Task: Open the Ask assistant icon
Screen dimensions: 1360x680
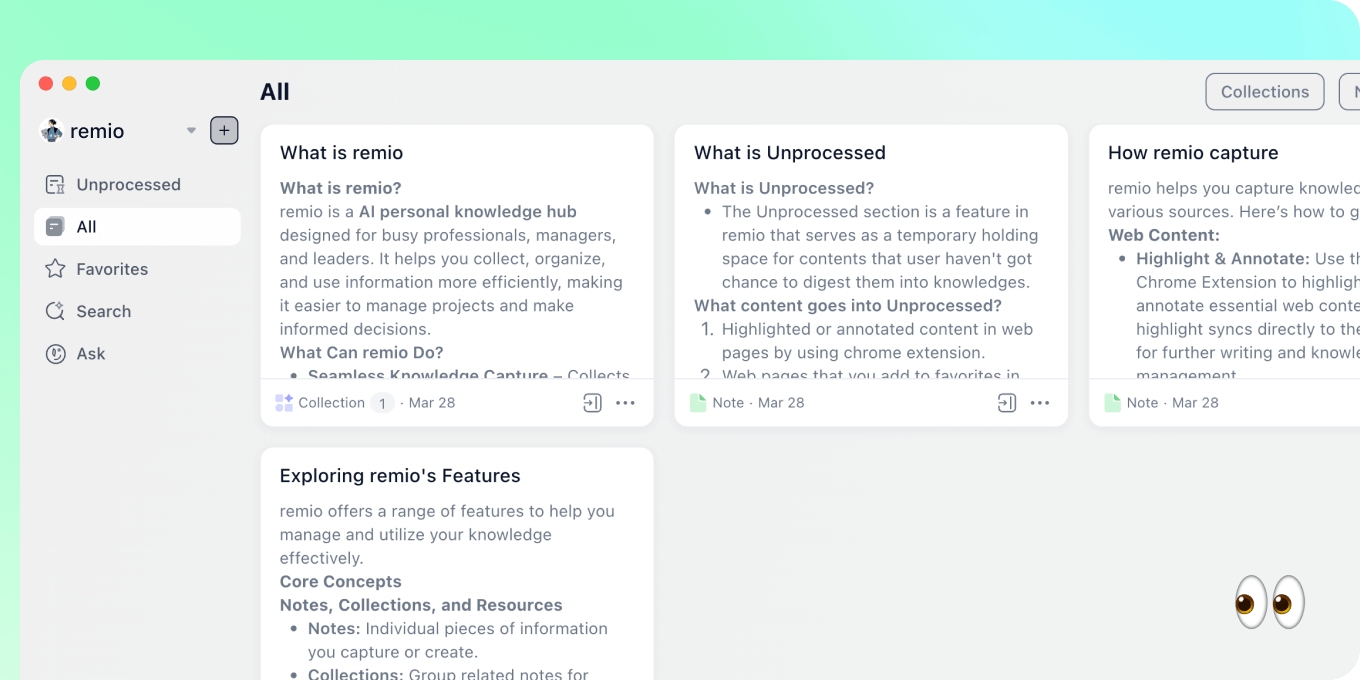Action: coord(56,353)
